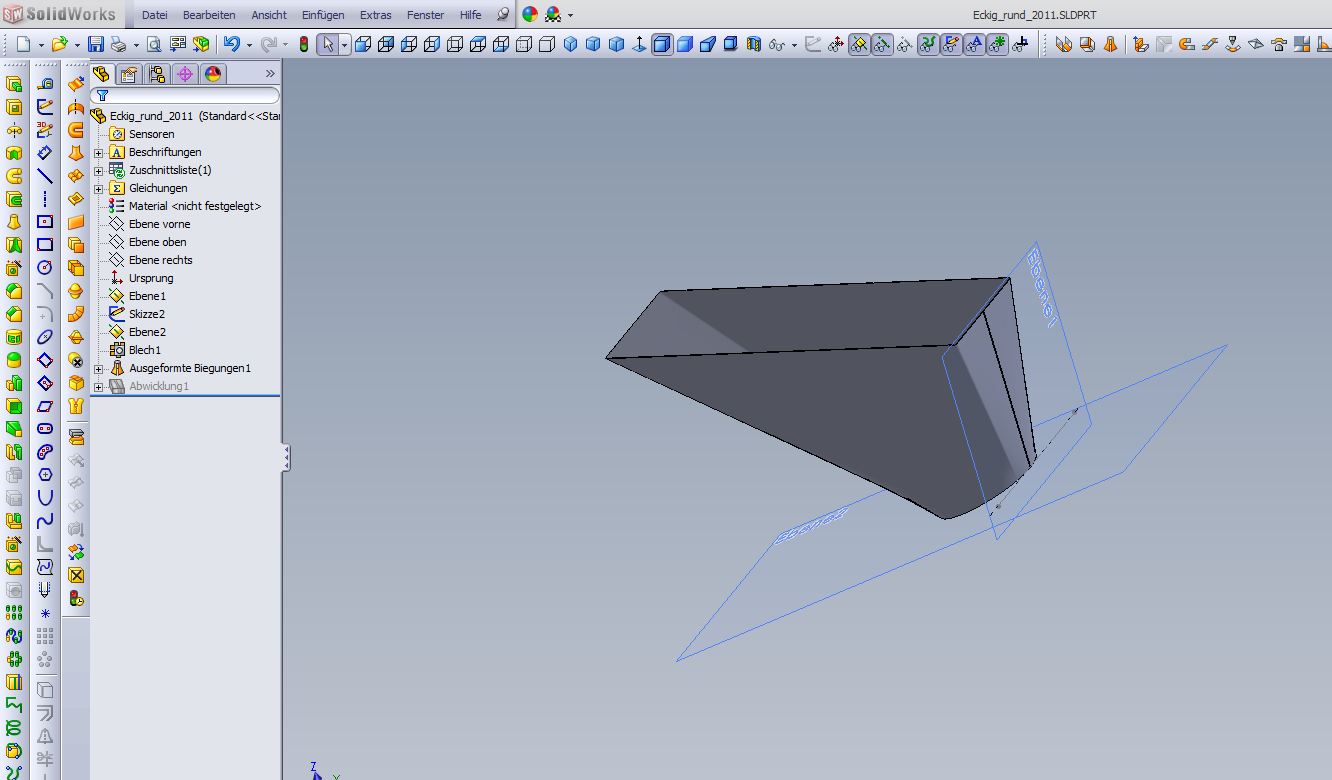This screenshot has height=780, width=1332.
Task: Open the Bearbeiten menu
Action: tap(209, 15)
